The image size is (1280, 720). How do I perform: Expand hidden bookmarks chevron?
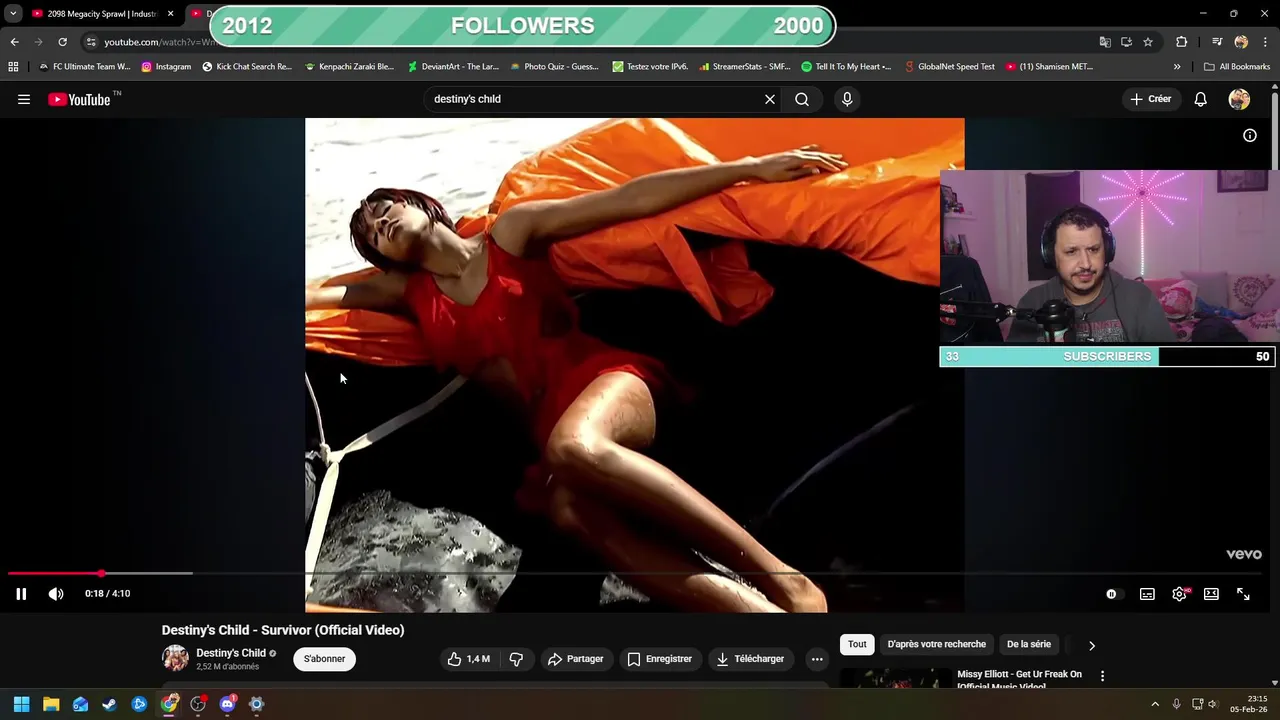point(1177,67)
